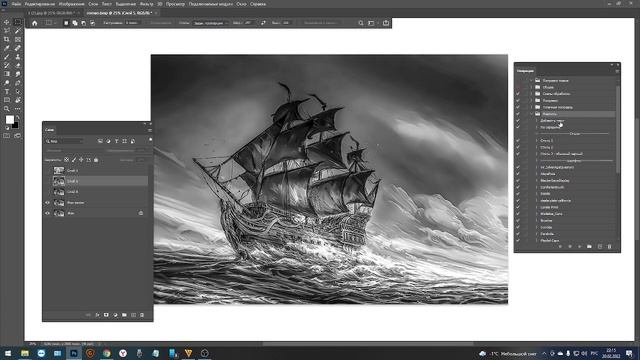Select the Crop tool
640x360 pixels.
point(7,39)
